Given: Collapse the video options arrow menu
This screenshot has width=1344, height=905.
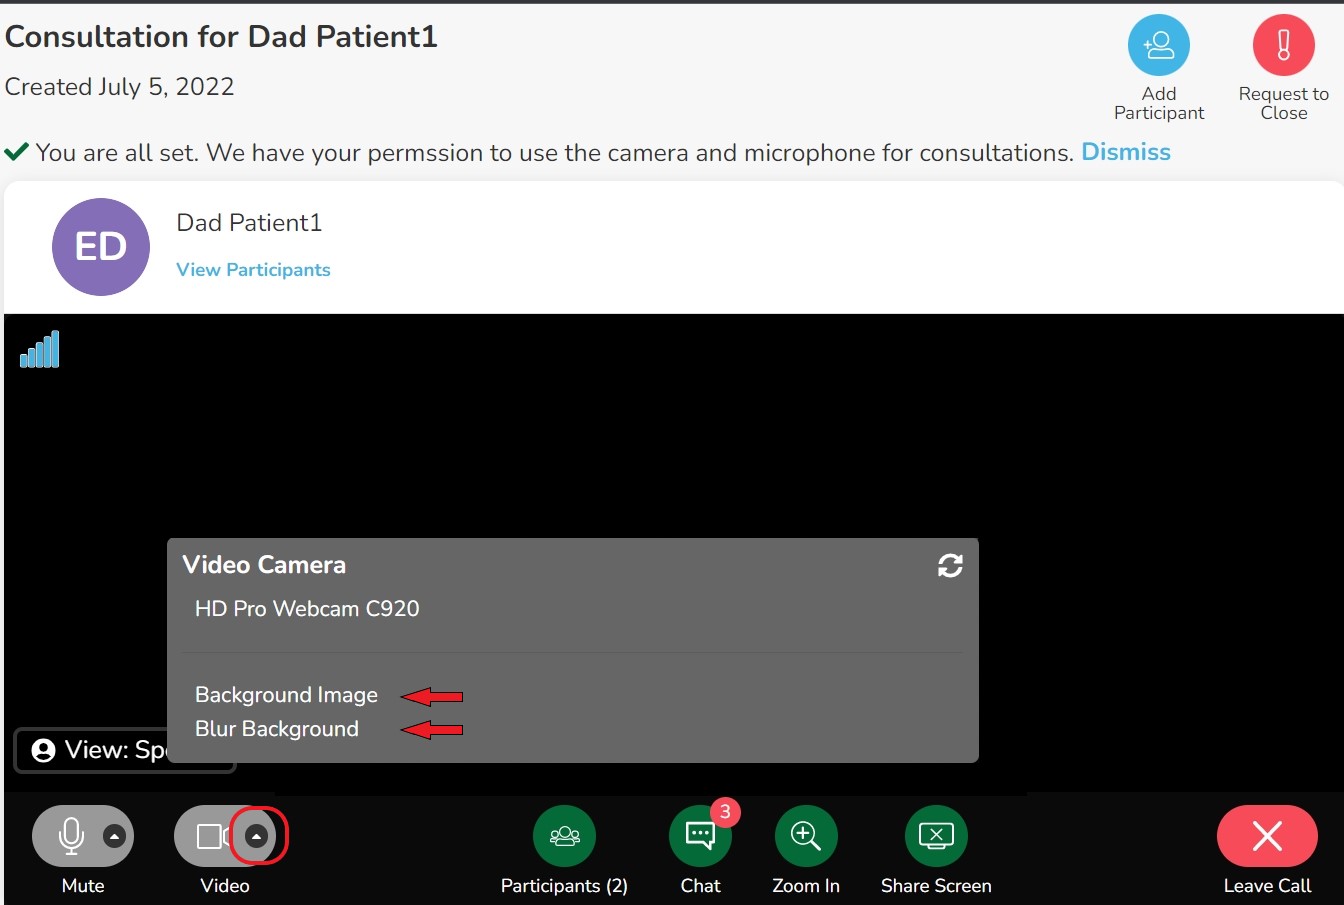Looking at the screenshot, I should [x=257, y=836].
